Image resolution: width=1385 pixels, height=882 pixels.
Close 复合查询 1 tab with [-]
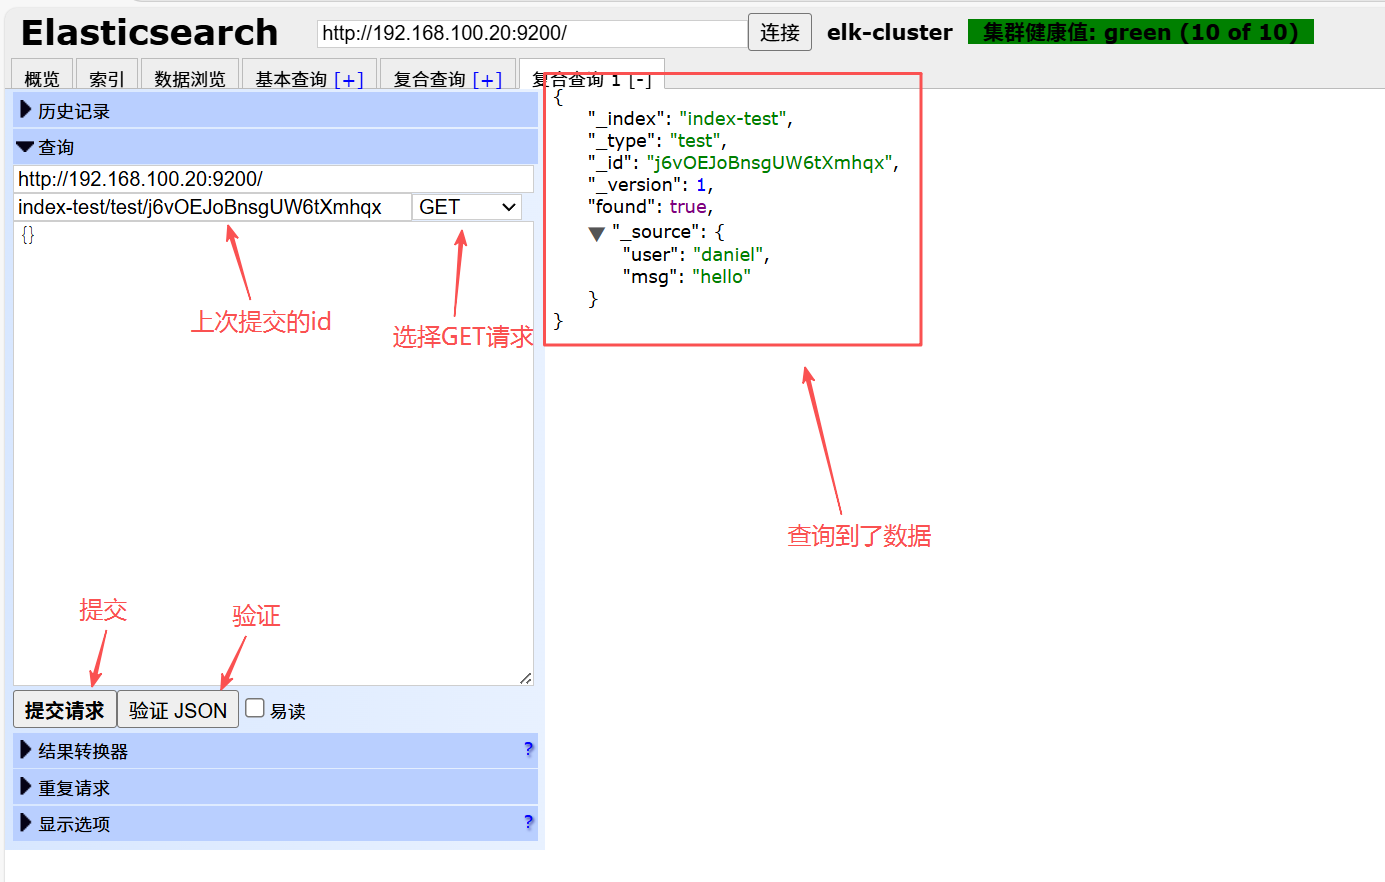(x=640, y=79)
